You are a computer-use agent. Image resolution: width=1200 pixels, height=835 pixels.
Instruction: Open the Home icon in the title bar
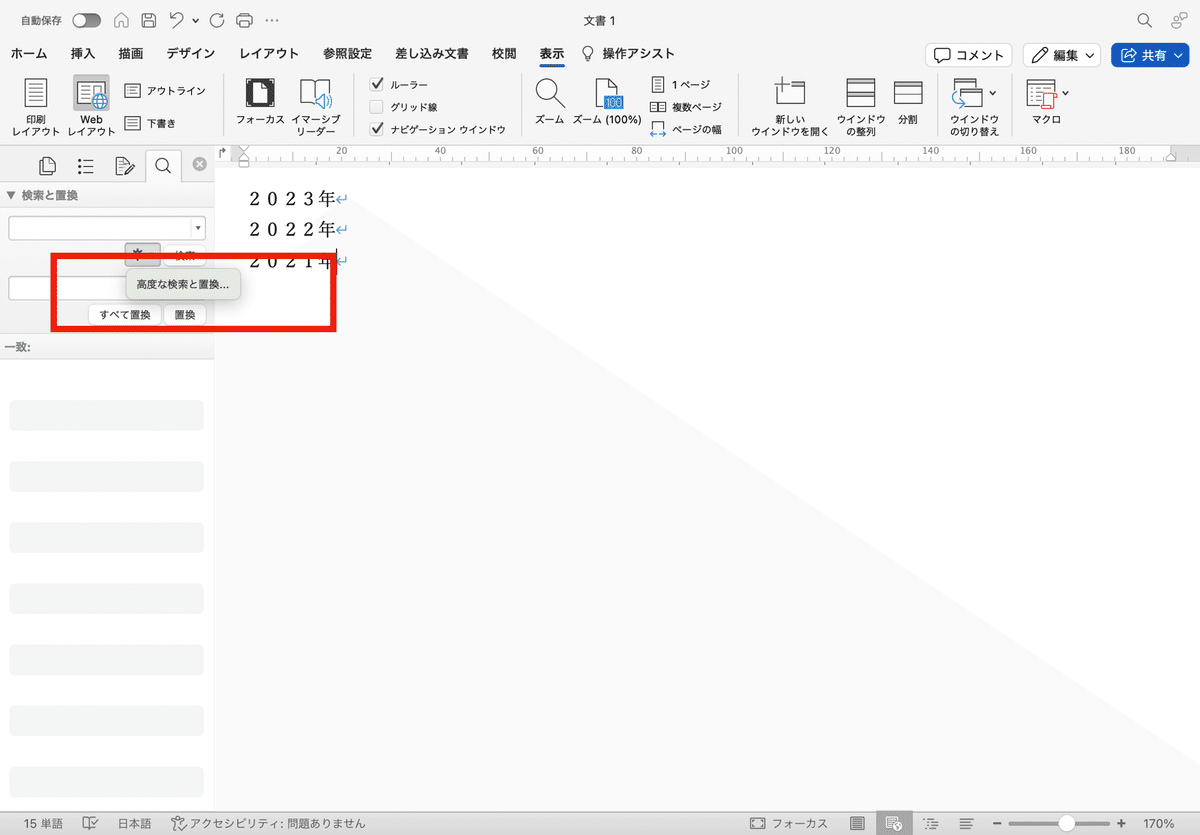[121, 20]
